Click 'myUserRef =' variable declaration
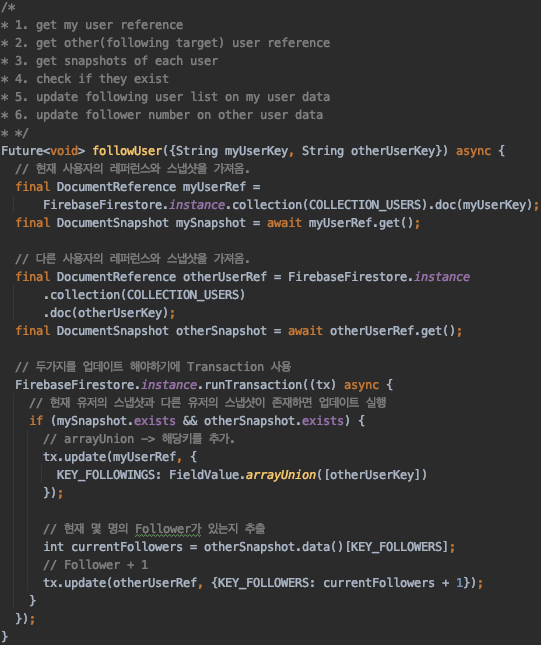 [x=221, y=187]
